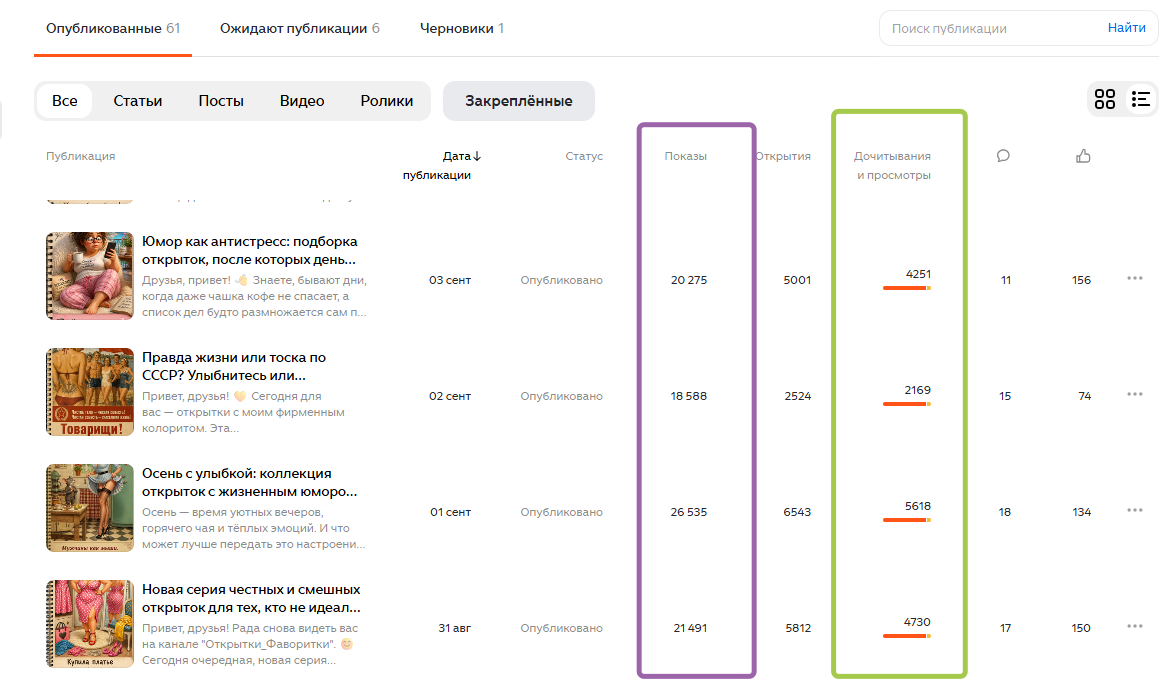Open the Осень с улыбкой publication title
1176x691 pixels.
[x=250, y=482]
